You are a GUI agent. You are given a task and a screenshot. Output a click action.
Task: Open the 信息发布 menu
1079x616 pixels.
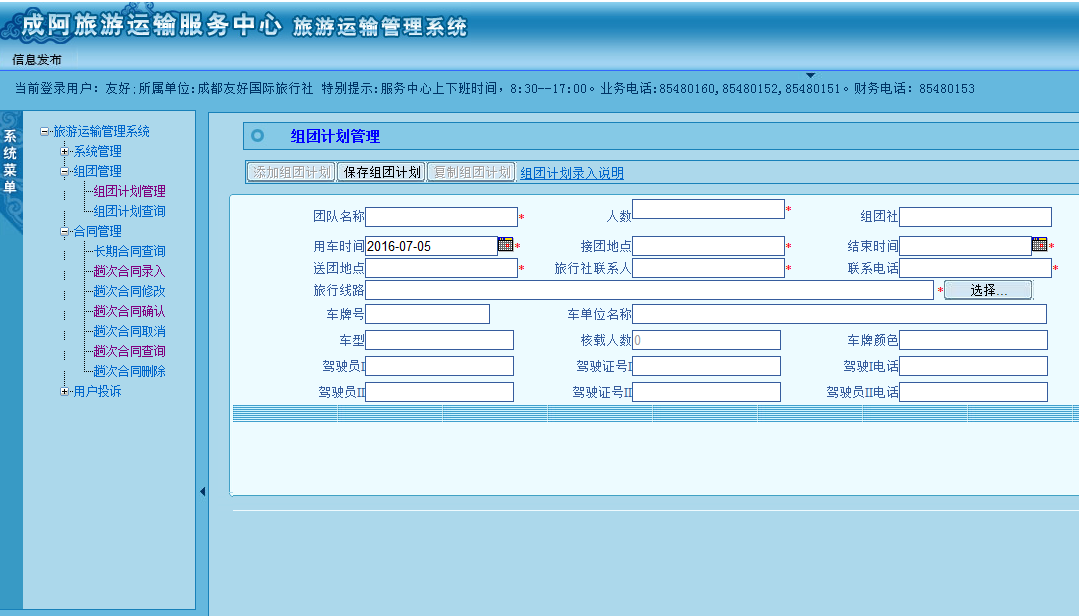tap(37, 60)
